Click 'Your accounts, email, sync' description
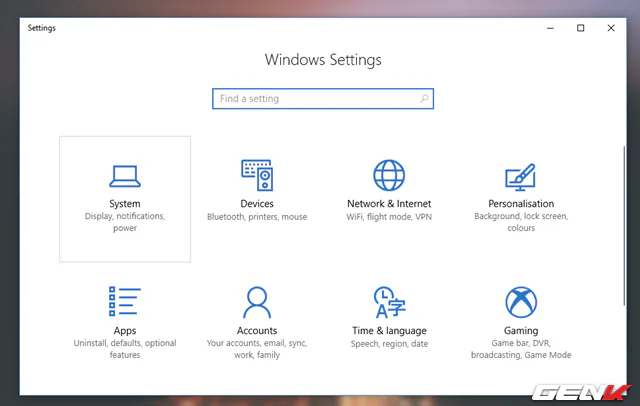Screen dimensions: 640x406 click(257, 349)
